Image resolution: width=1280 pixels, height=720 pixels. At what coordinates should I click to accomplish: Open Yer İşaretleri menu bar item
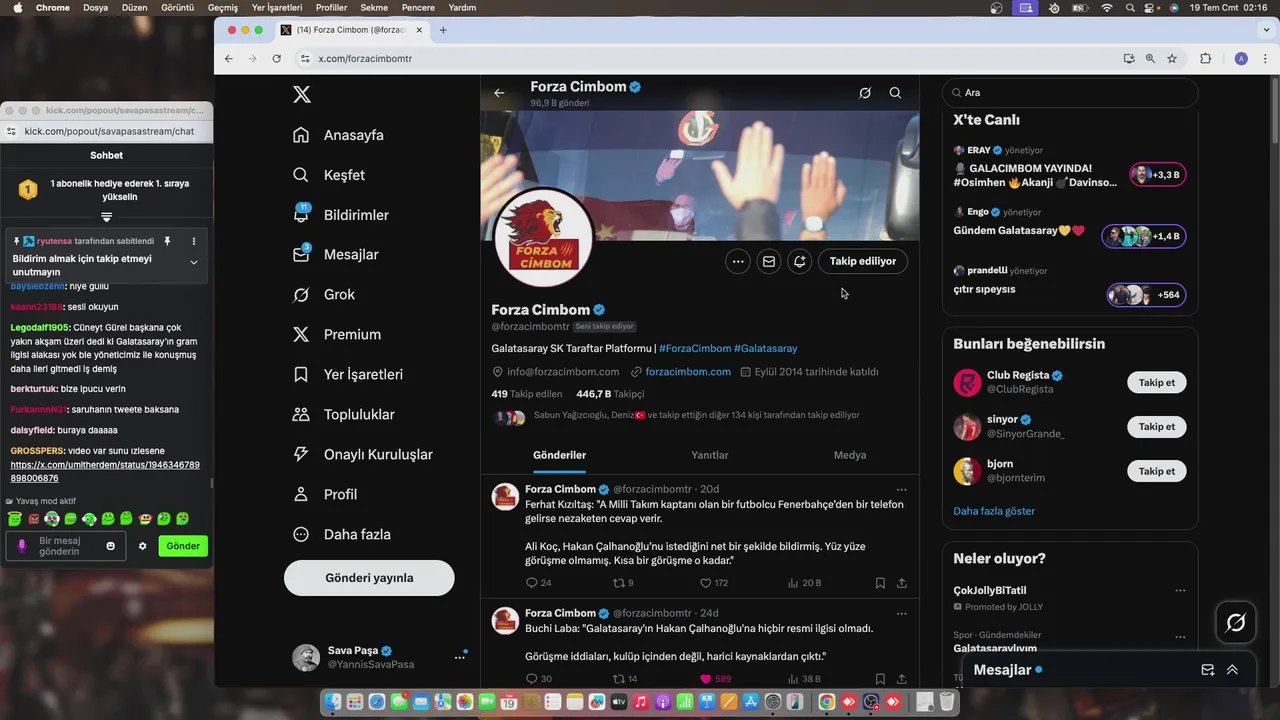coord(277,7)
